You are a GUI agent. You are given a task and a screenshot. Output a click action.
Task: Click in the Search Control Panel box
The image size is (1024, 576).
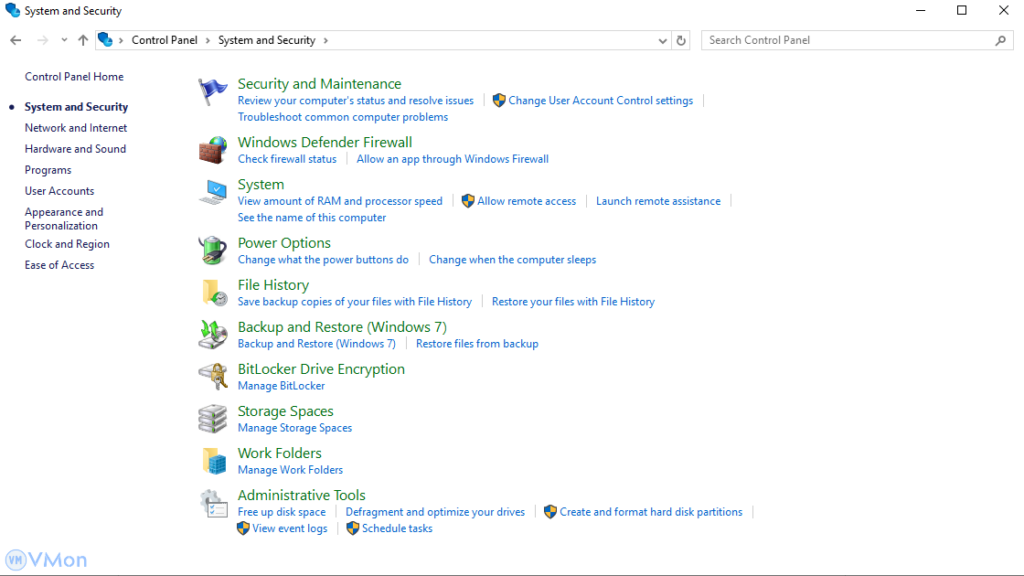click(848, 41)
